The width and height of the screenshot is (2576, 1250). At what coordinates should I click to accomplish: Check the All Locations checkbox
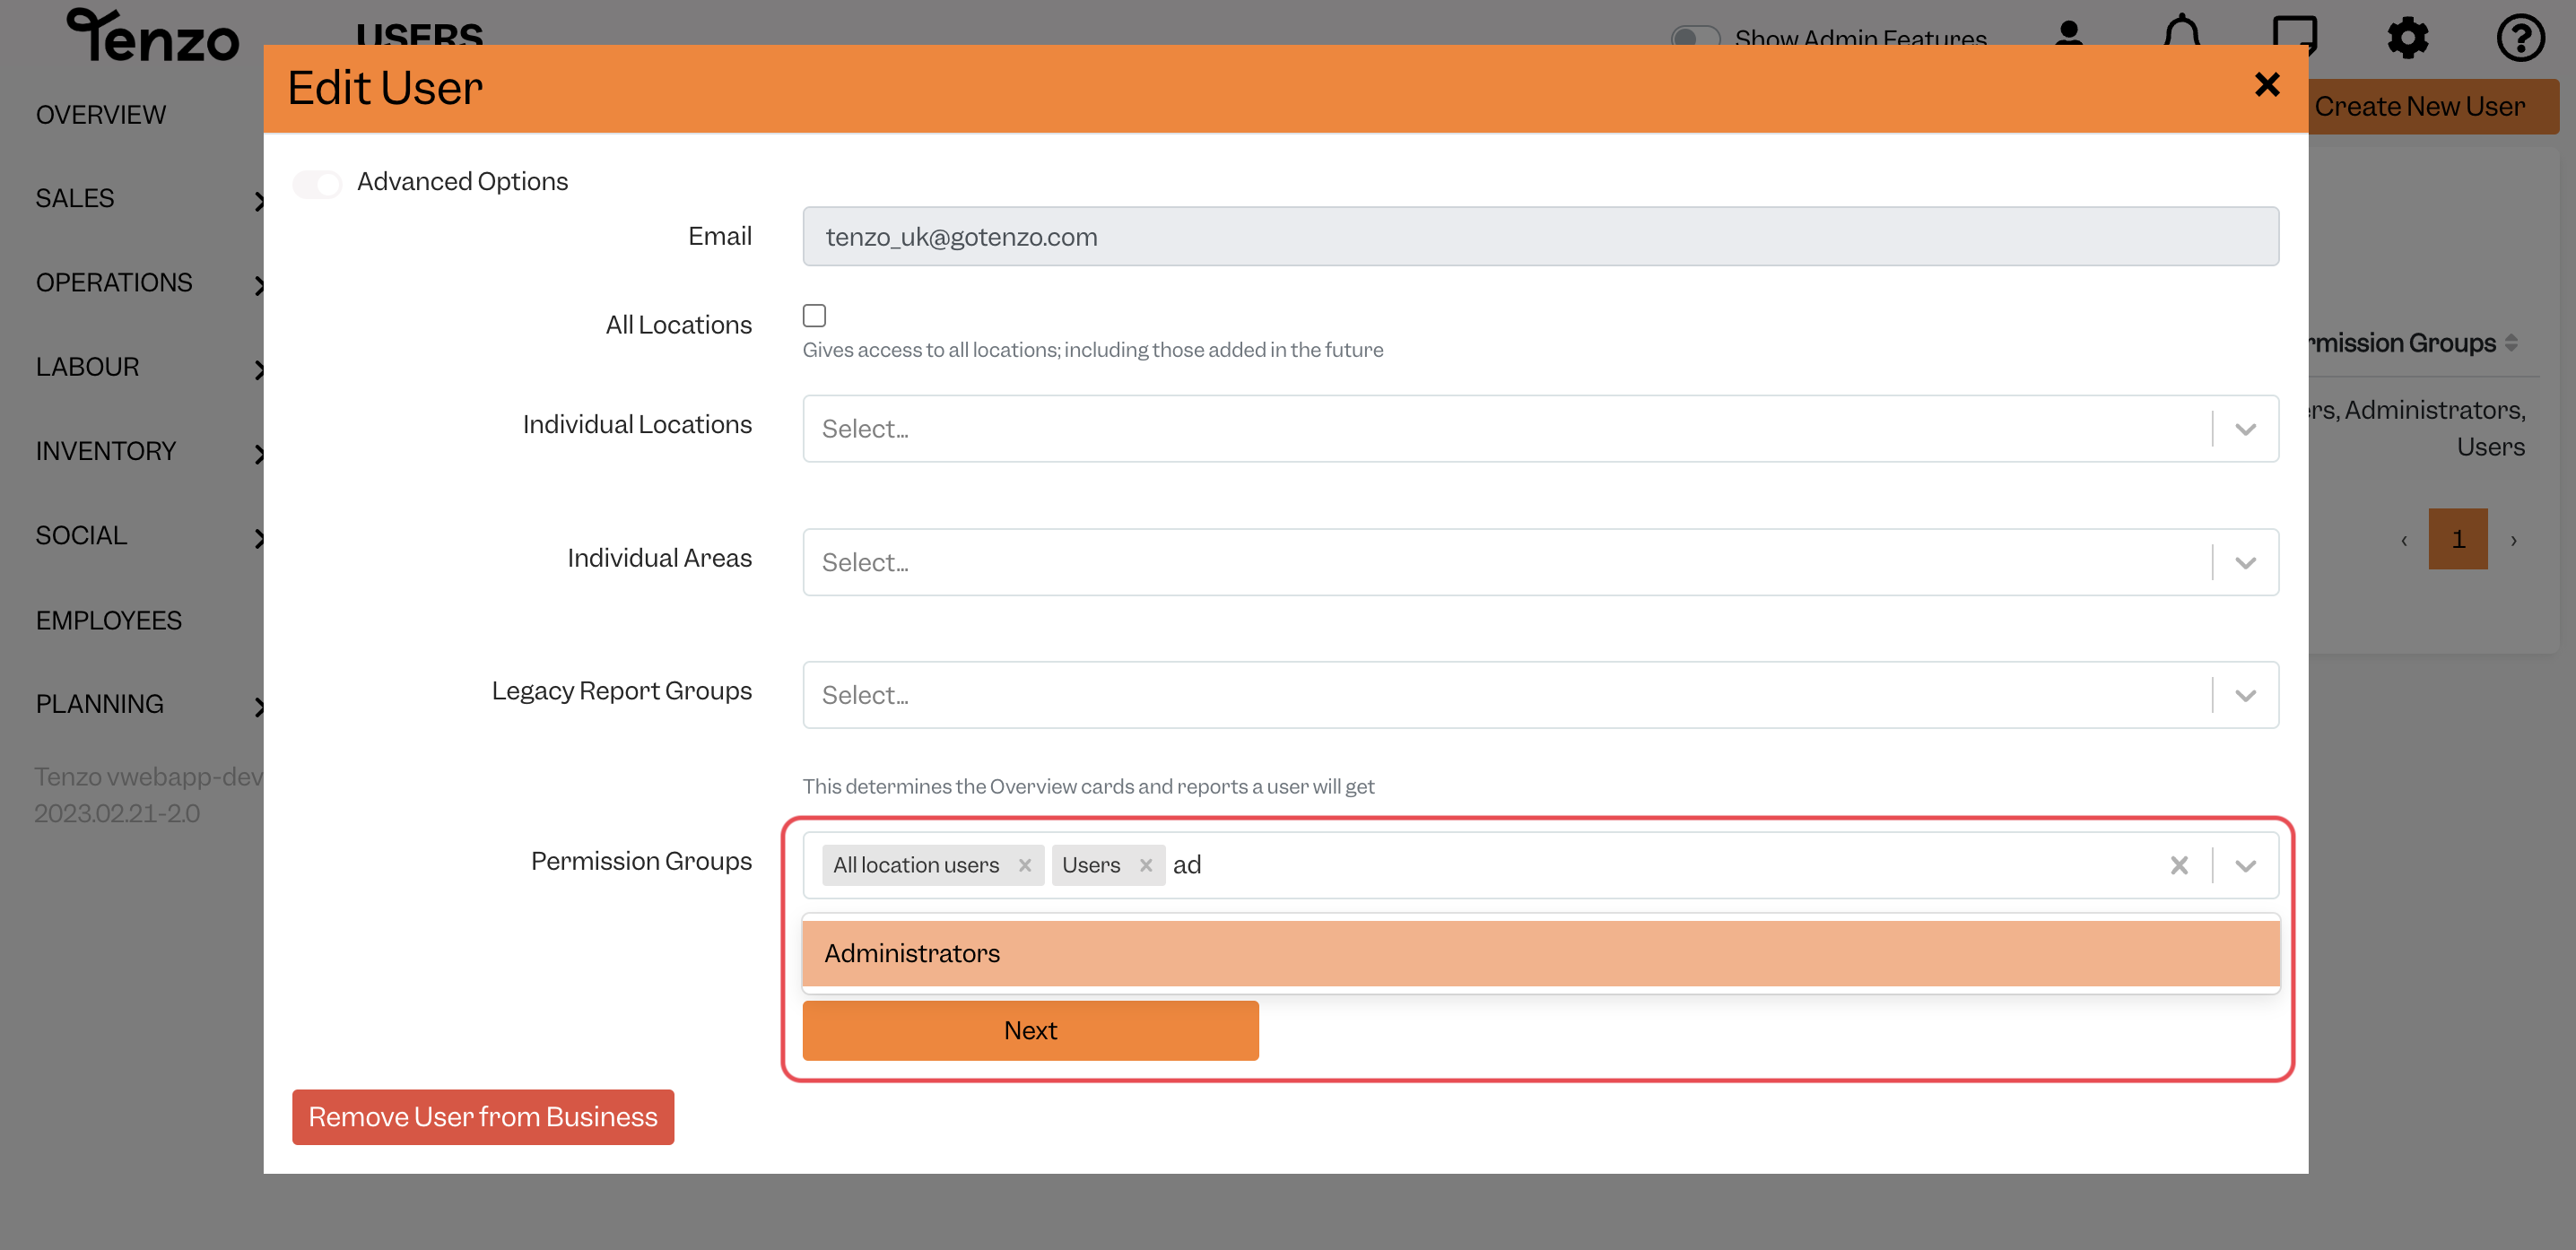814,316
